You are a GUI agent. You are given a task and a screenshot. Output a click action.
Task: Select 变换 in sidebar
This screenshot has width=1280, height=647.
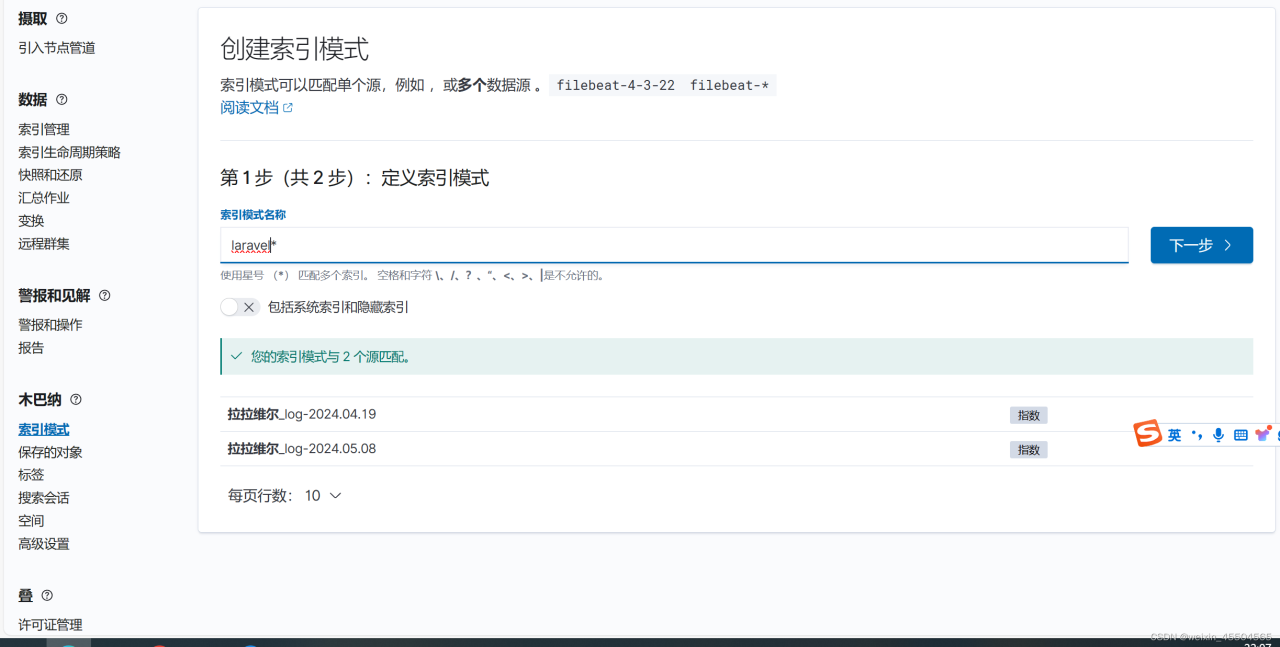pyautogui.click(x=31, y=221)
